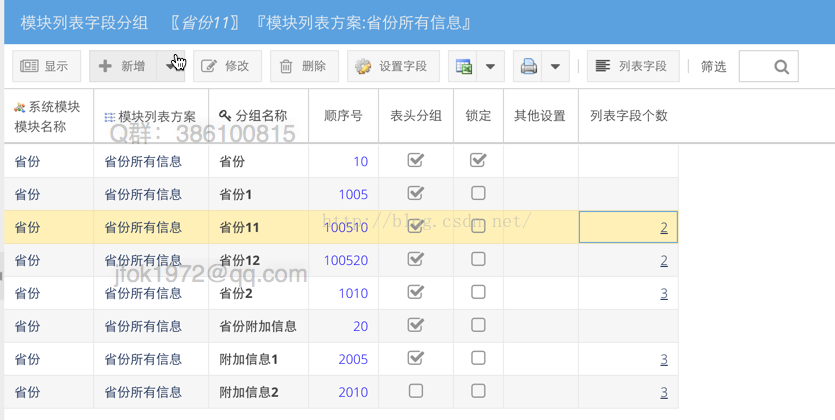
Task: Click the 省份1 group name cell
Action: click(258, 194)
